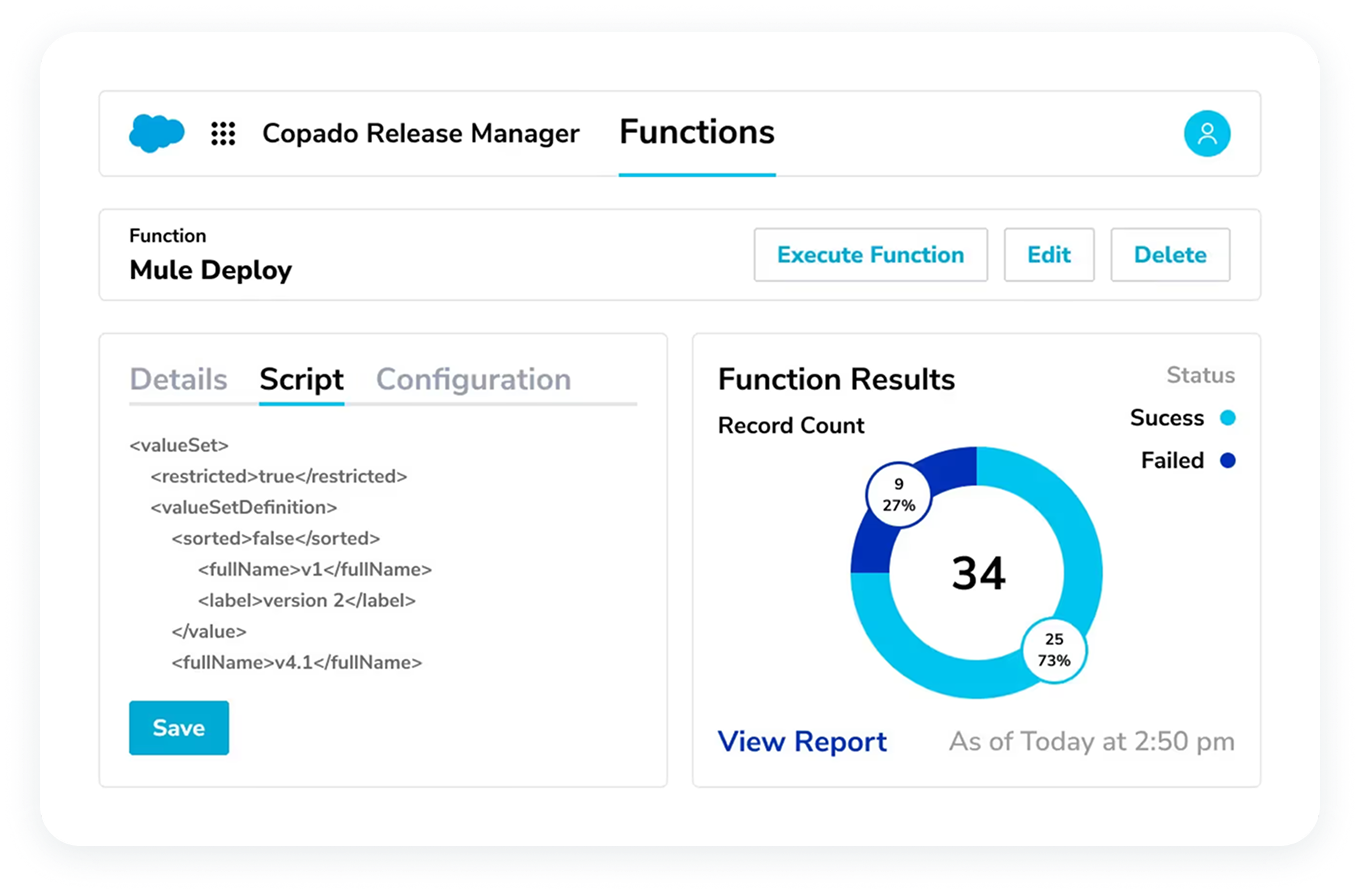Click the Function Results heading
This screenshot has height=894, width=1360.
point(837,380)
